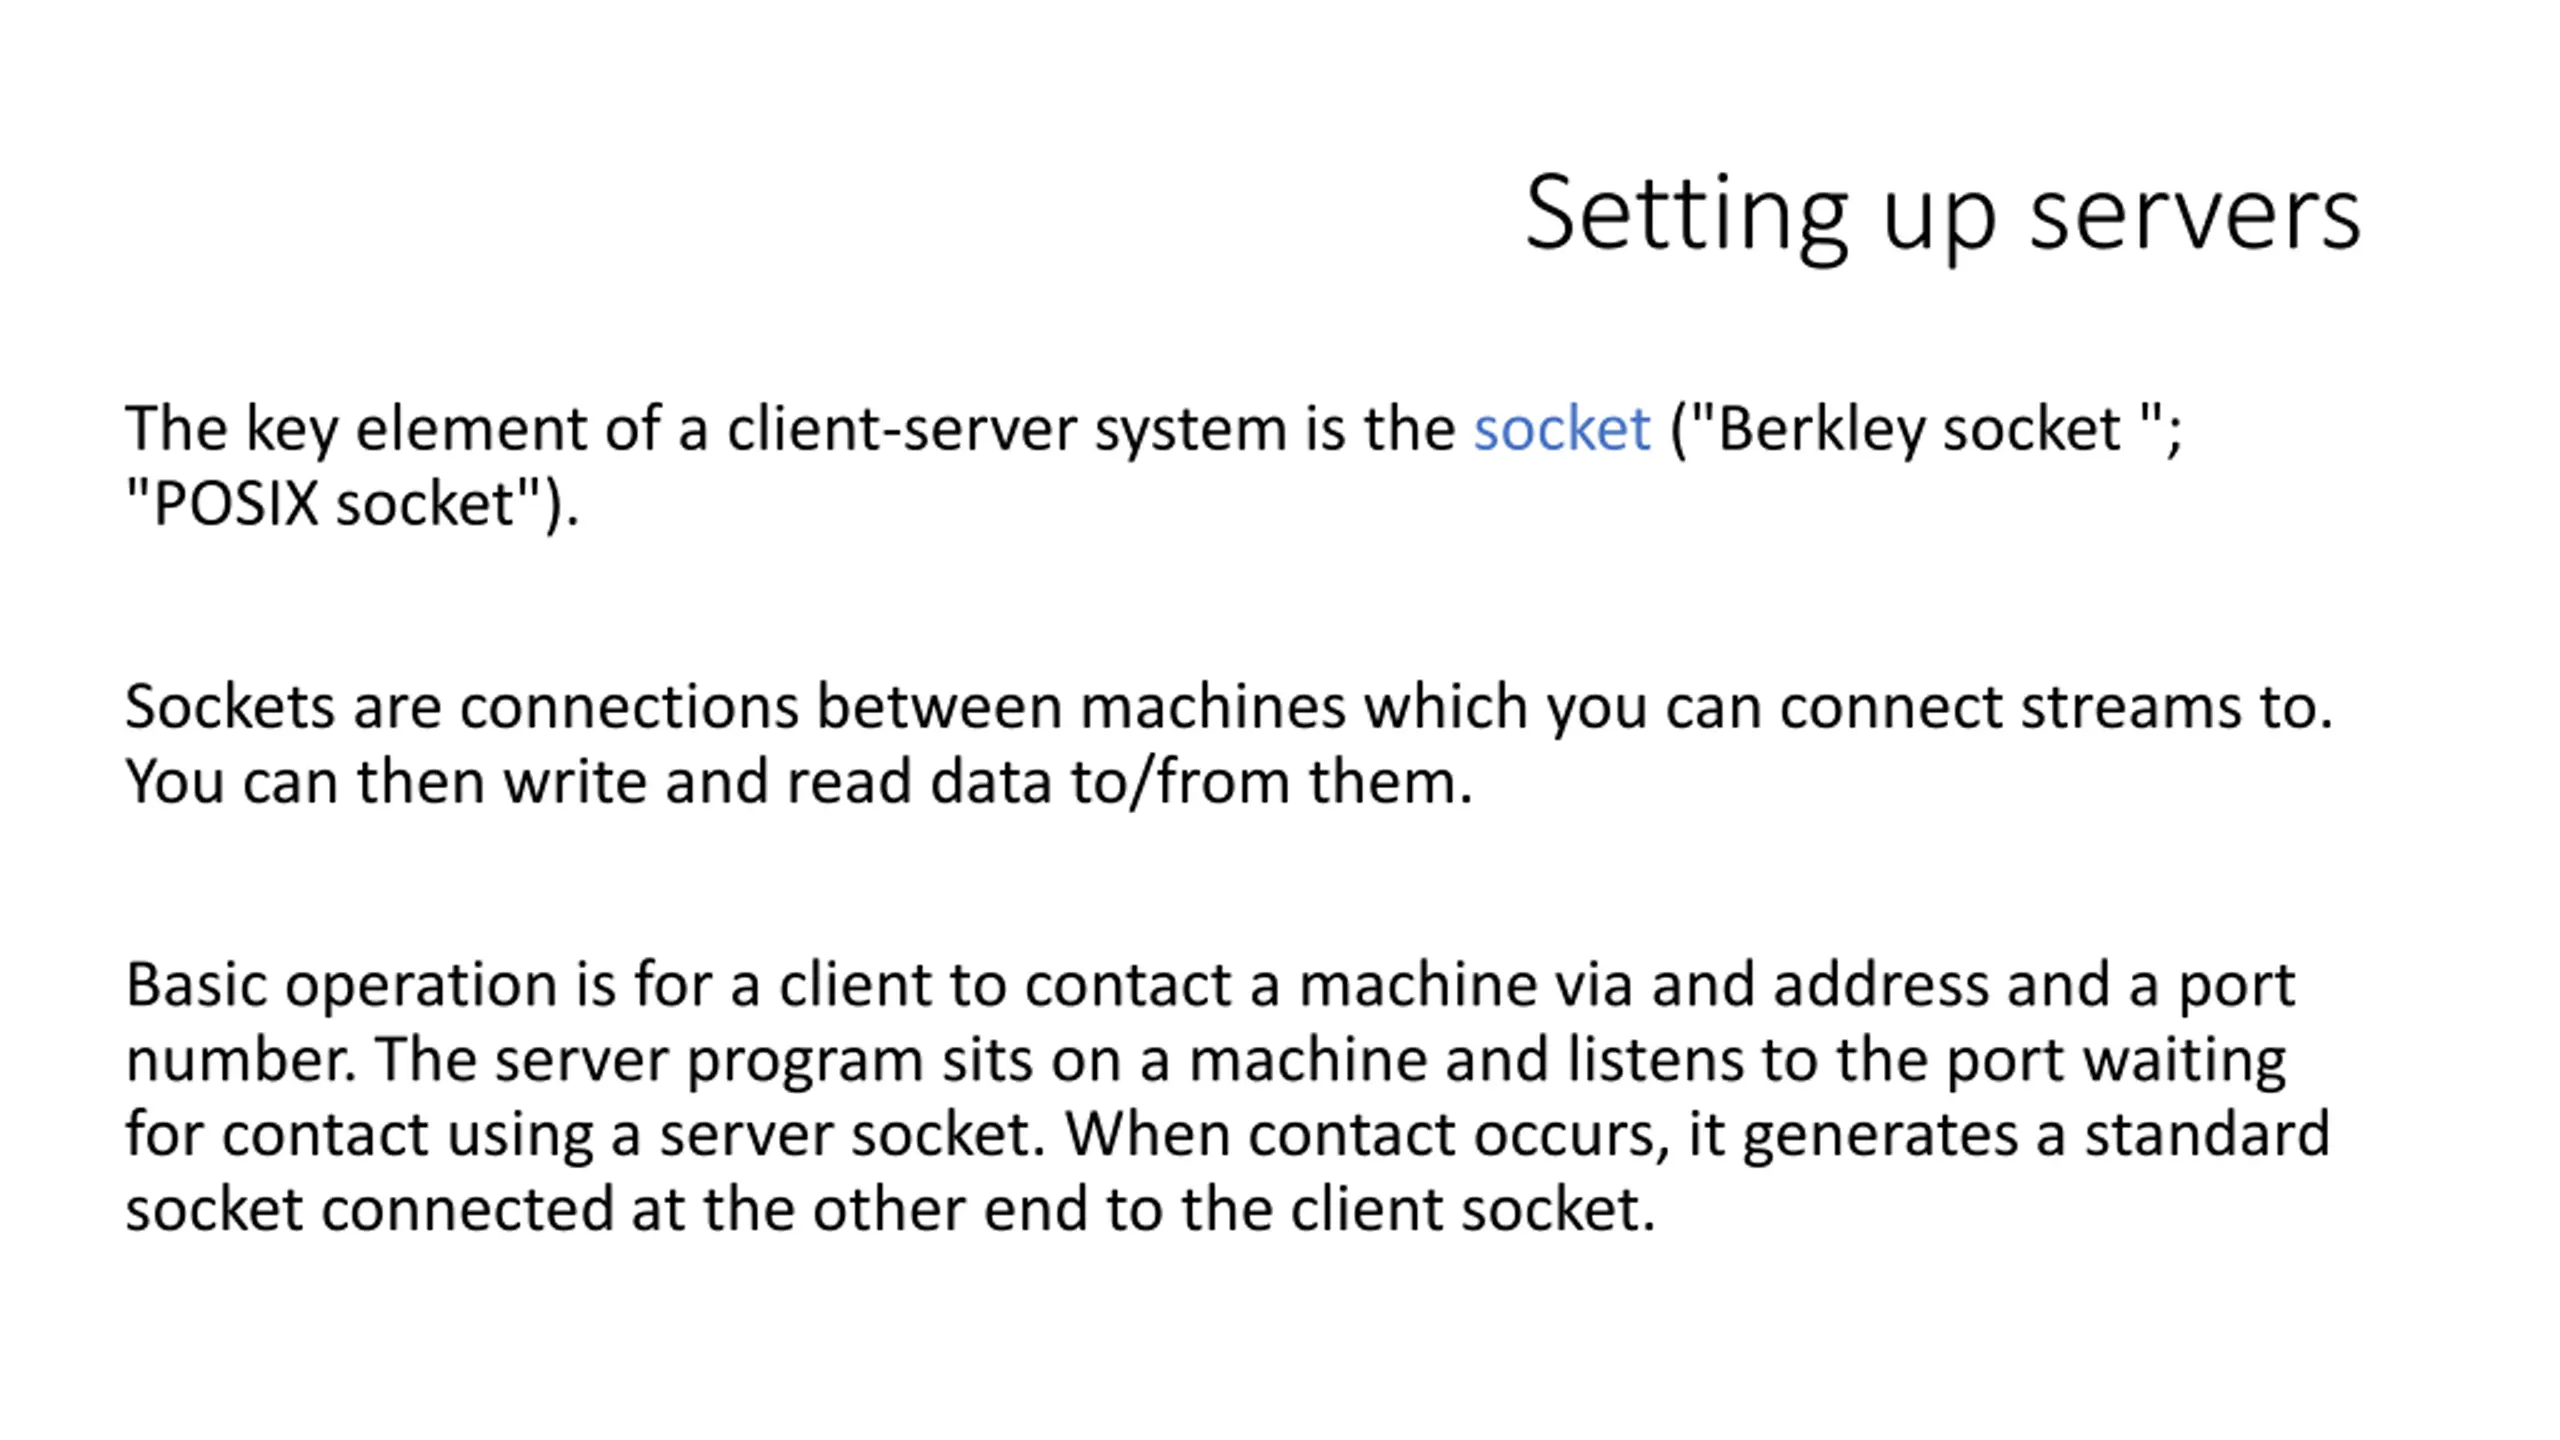
Task: Click the phrase "server program"
Action: tap(708, 1062)
